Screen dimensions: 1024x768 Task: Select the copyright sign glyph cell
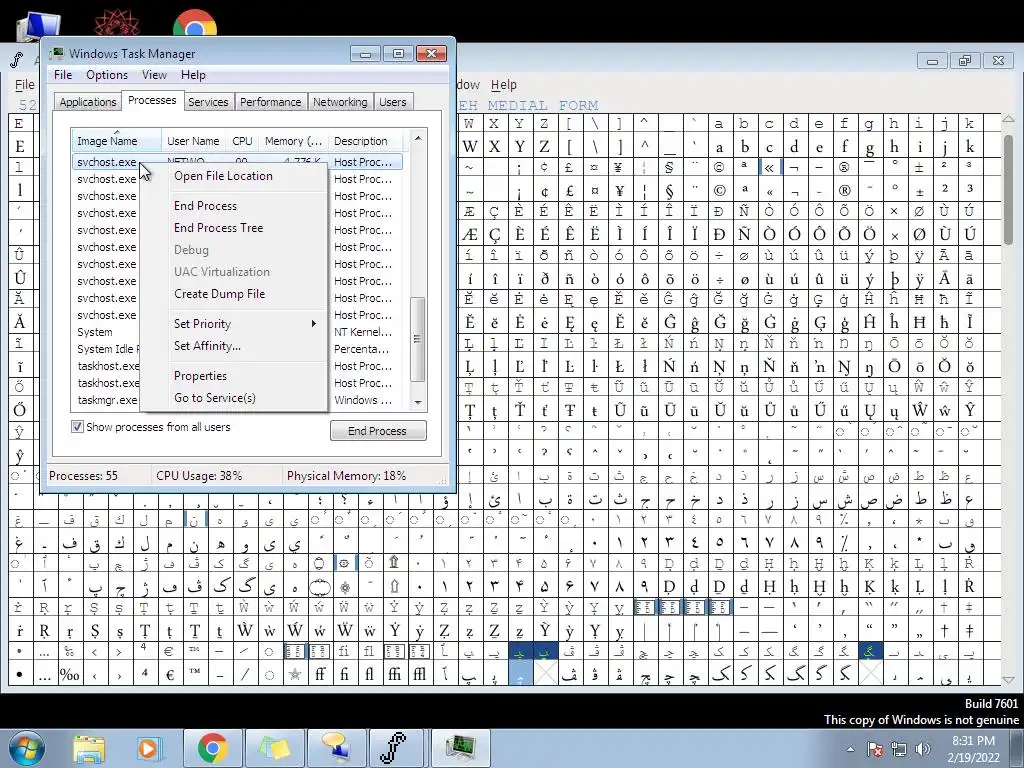tap(719, 191)
